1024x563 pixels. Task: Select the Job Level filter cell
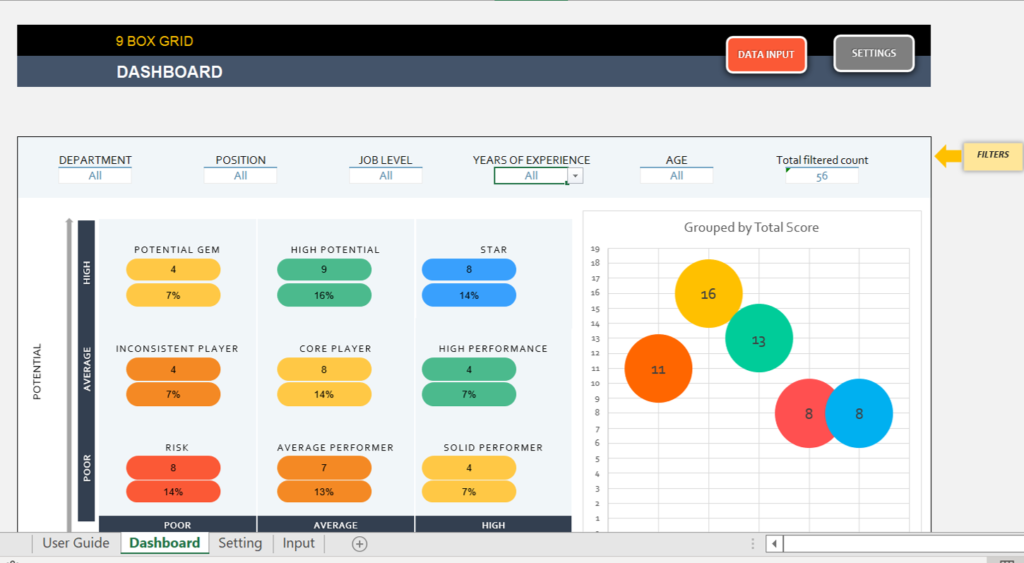pos(385,176)
